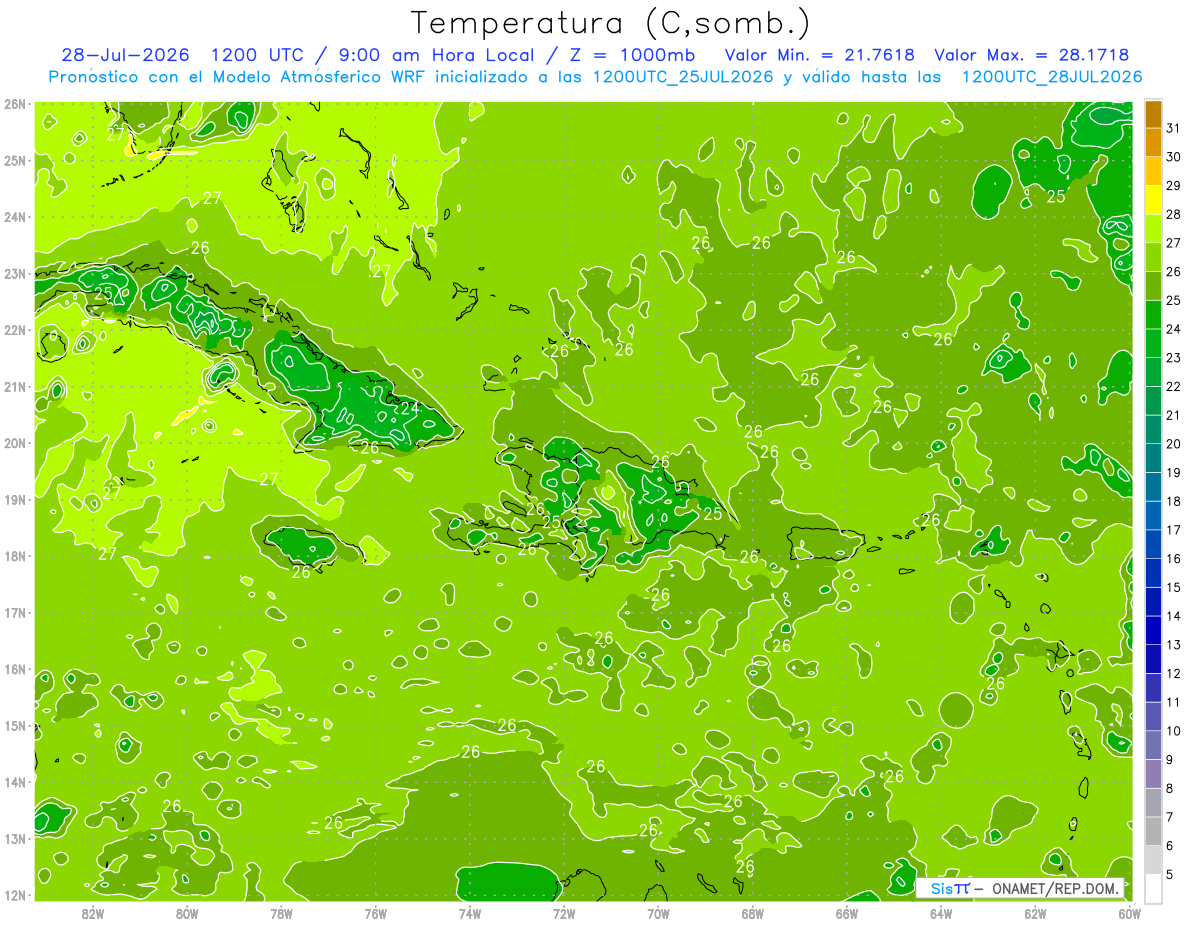Pick the dark orange swatch above 31 on the color bar

pos(1153,114)
